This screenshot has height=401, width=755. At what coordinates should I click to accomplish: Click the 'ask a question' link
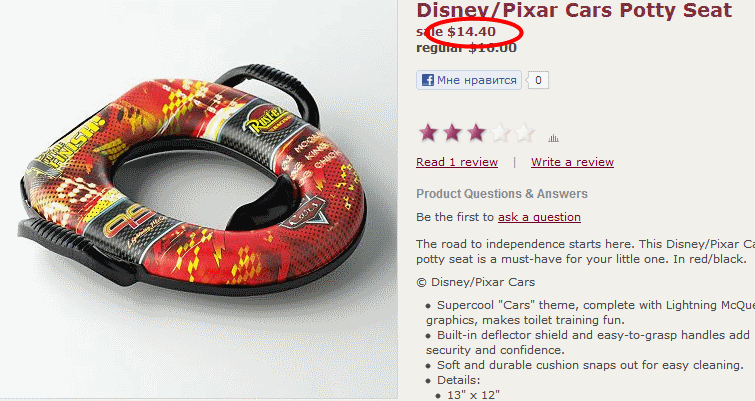coord(539,217)
